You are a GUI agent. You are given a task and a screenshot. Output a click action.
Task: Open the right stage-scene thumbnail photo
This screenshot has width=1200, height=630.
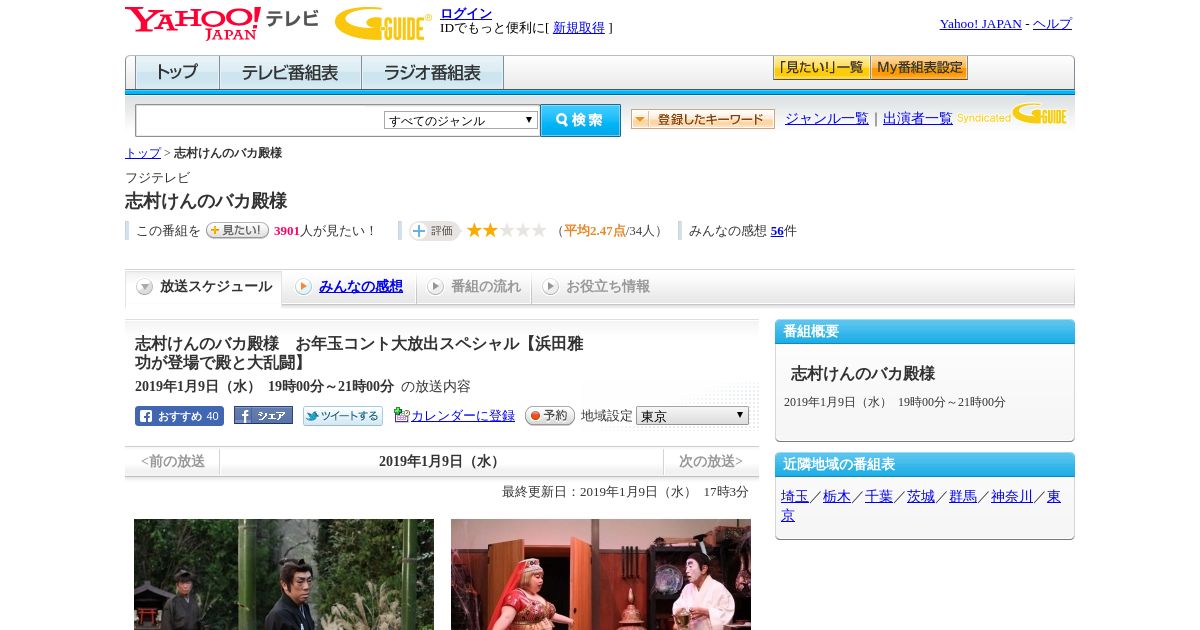click(601, 574)
